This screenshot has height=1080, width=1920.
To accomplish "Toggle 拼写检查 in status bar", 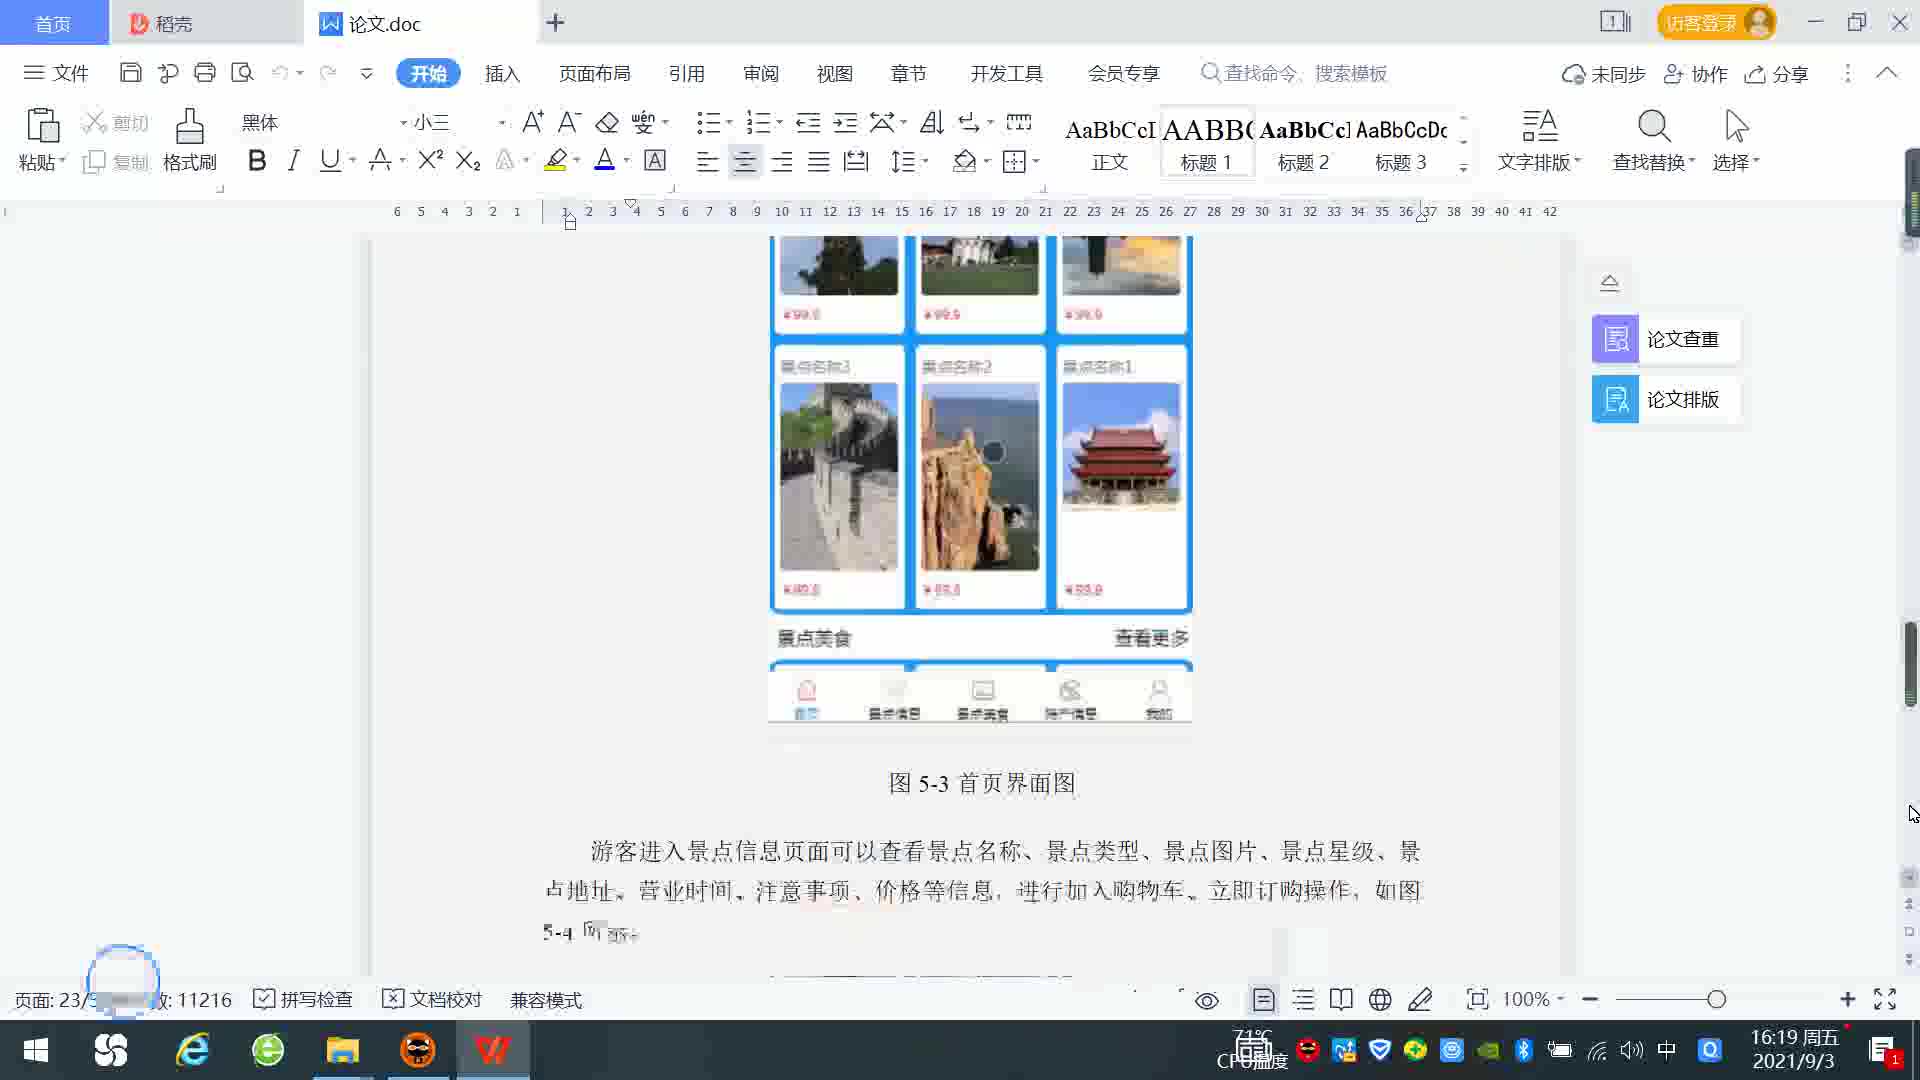I will (303, 999).
